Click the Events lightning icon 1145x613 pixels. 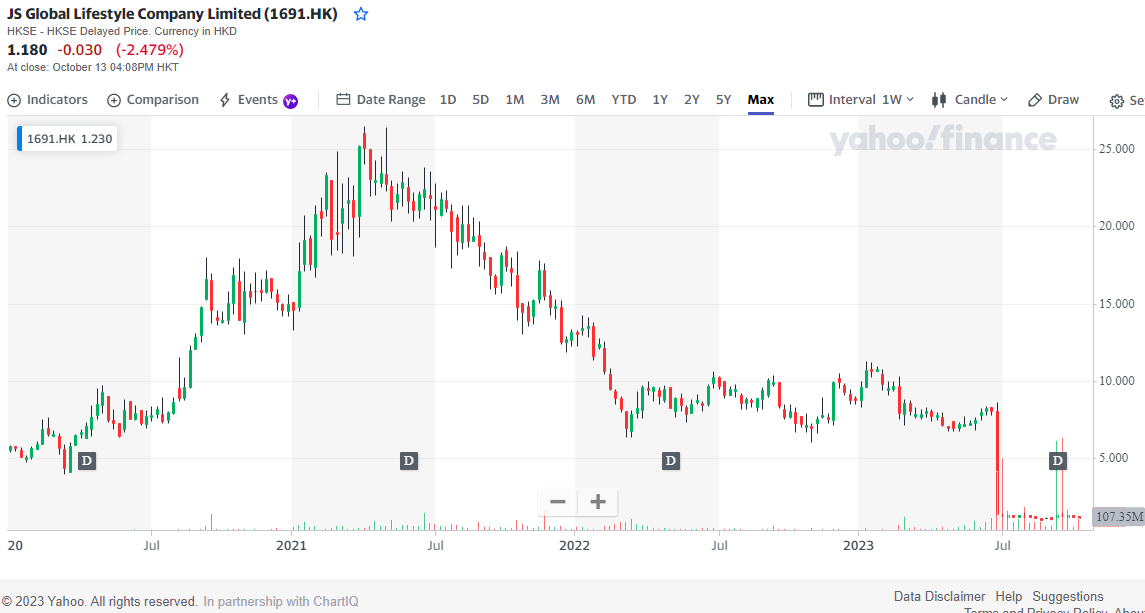[225, 100]
